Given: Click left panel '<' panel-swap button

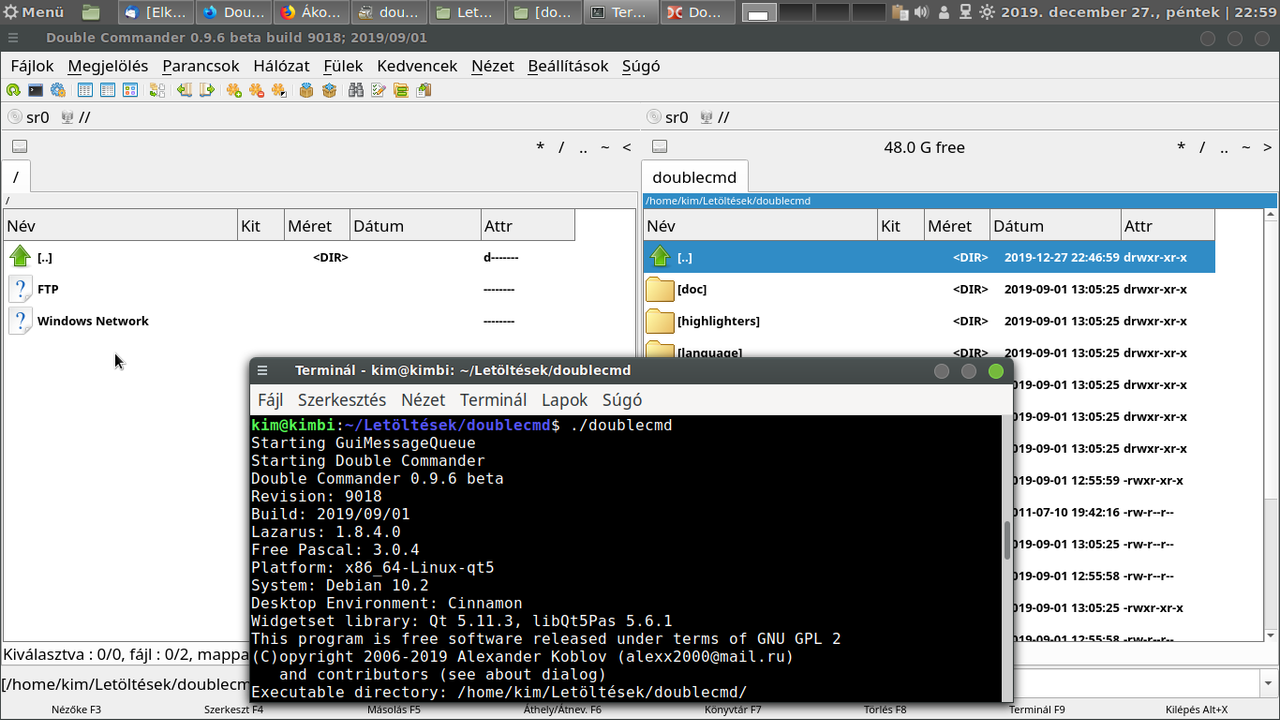Looking at the screenshot, I should (x=627, y=148).
